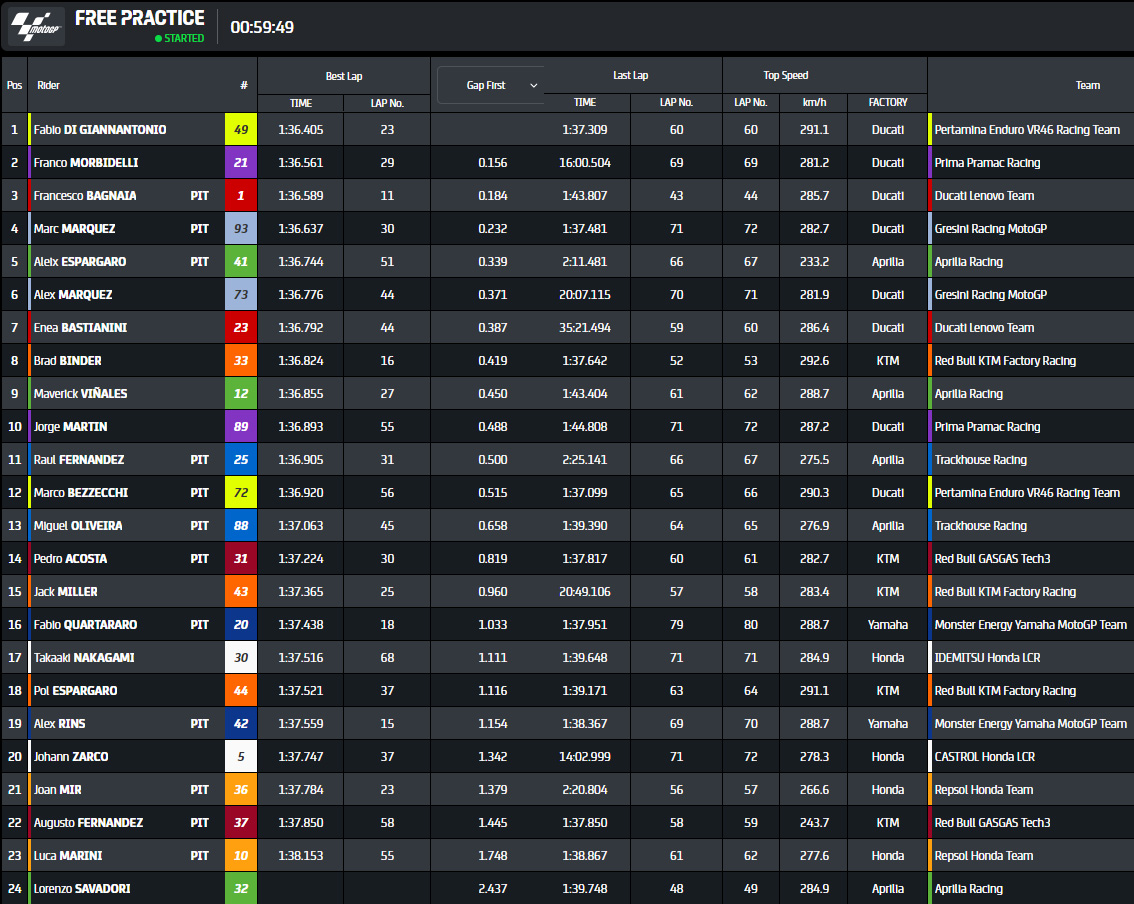Sort by the Rider column header
Screen dimensions: 1134x904
point(49,86)
